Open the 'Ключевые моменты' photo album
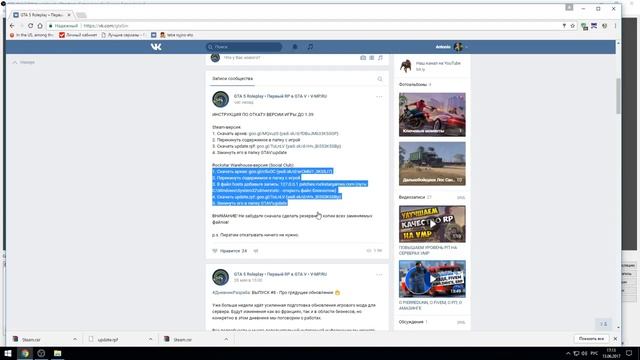Screen dimensions: 640x360 [x=432, y=115]
